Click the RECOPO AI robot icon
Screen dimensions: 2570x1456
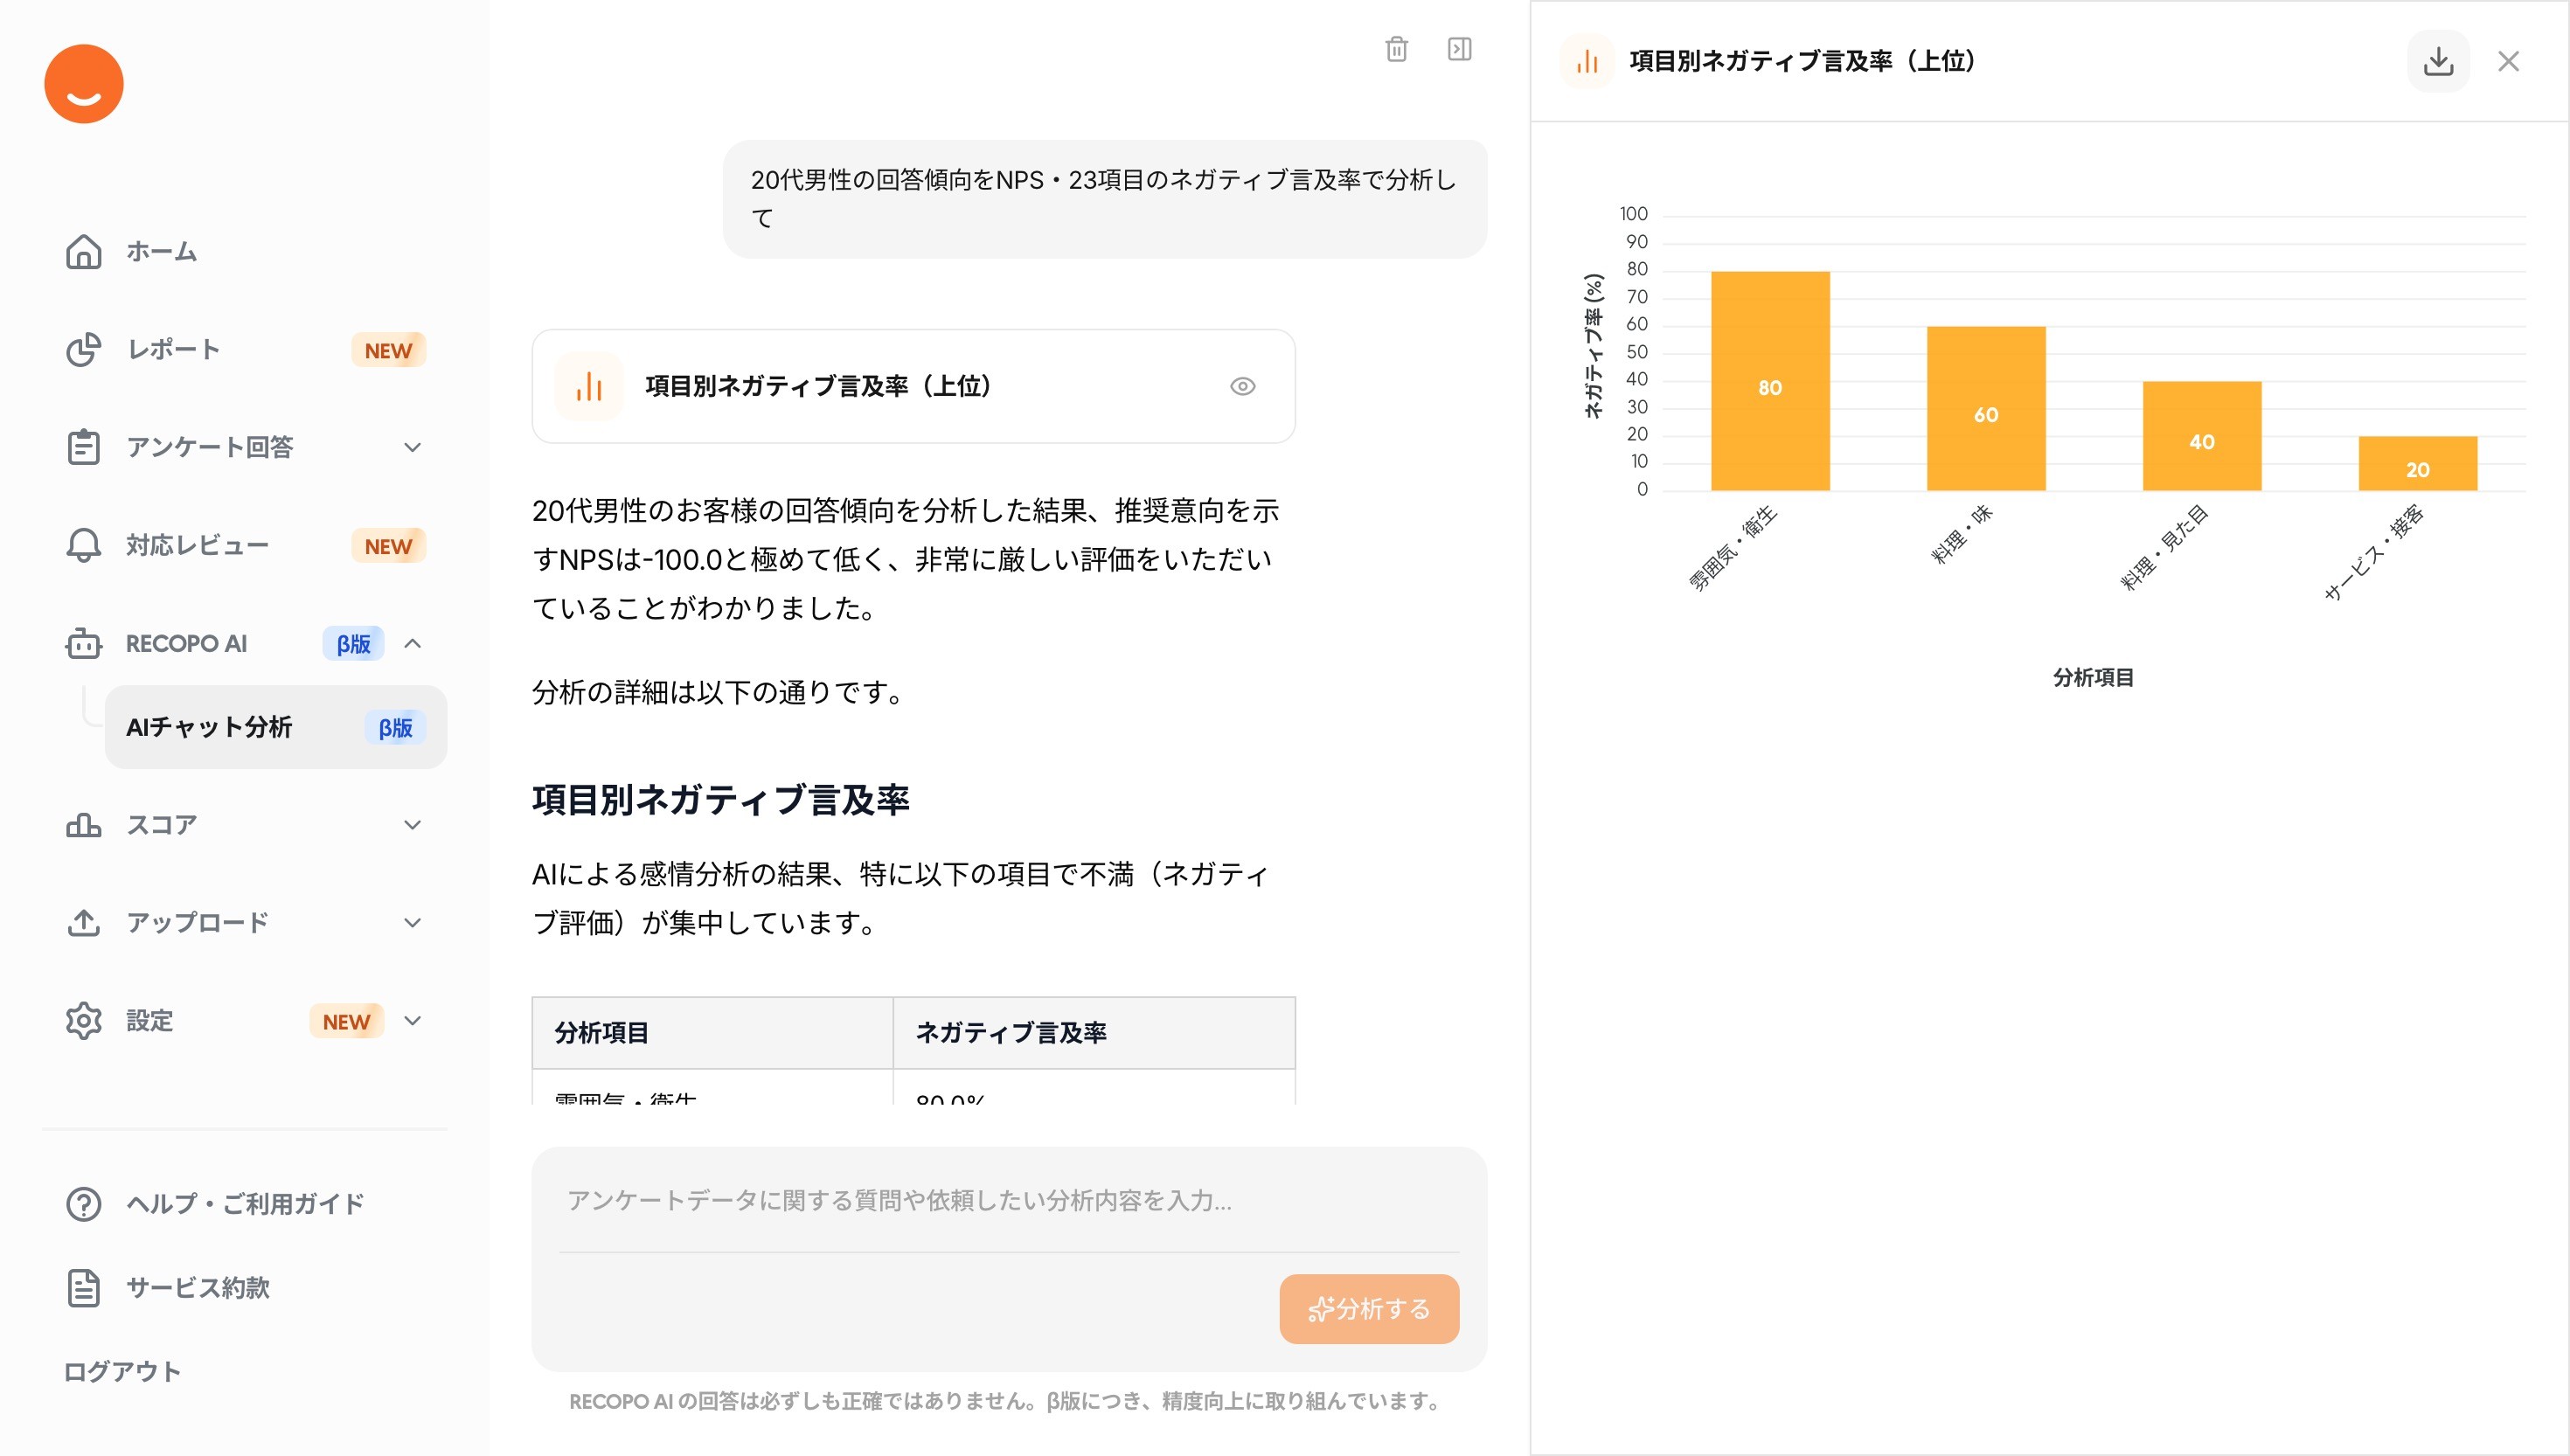[84, 644]
